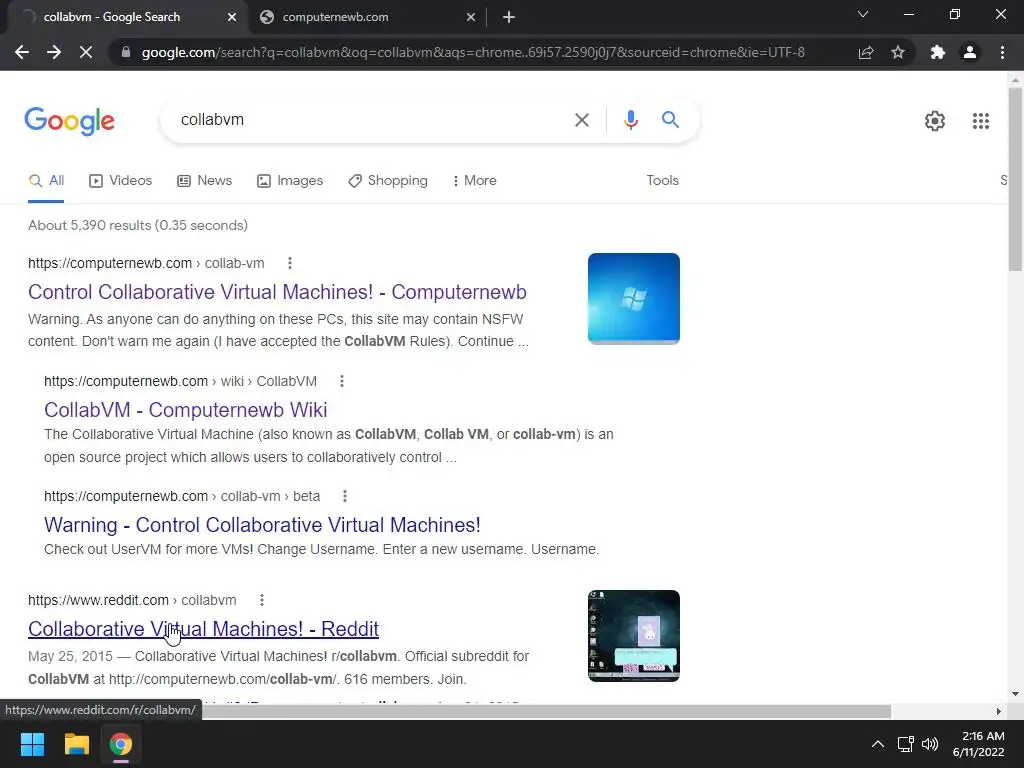The width and height of the screenshot is (1024, 768).
Task: Click the URL in the address bar
Action: (473, 52)
